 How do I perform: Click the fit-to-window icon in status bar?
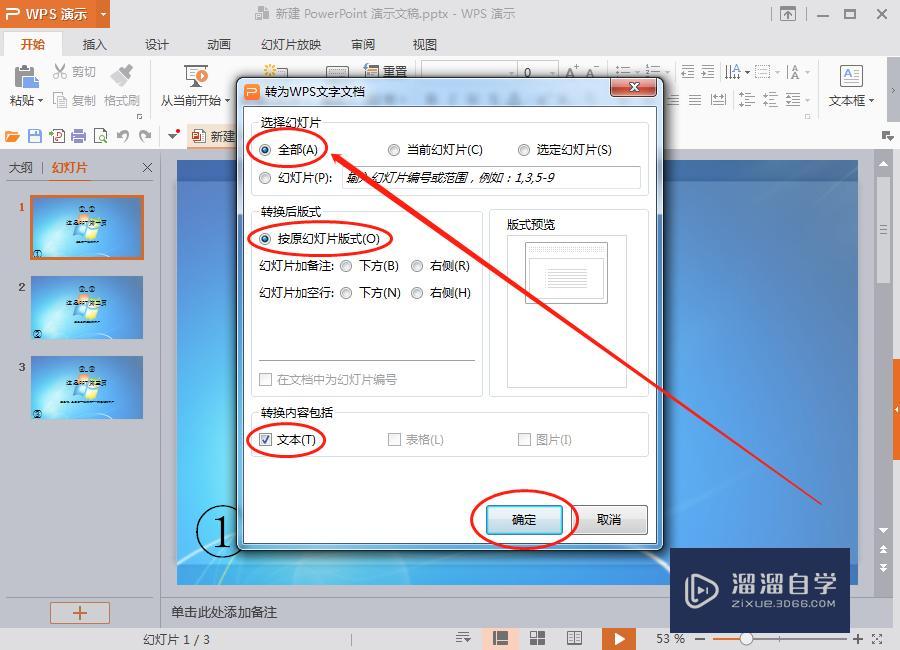[x=876, y=639]
